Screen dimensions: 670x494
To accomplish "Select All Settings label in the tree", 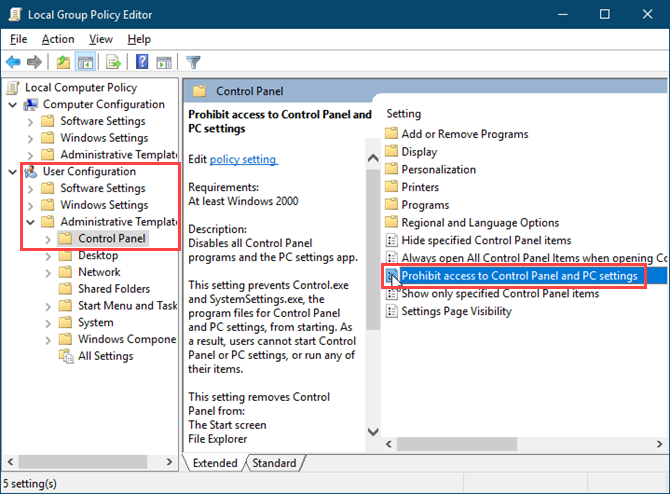I will tap(106, 356).
